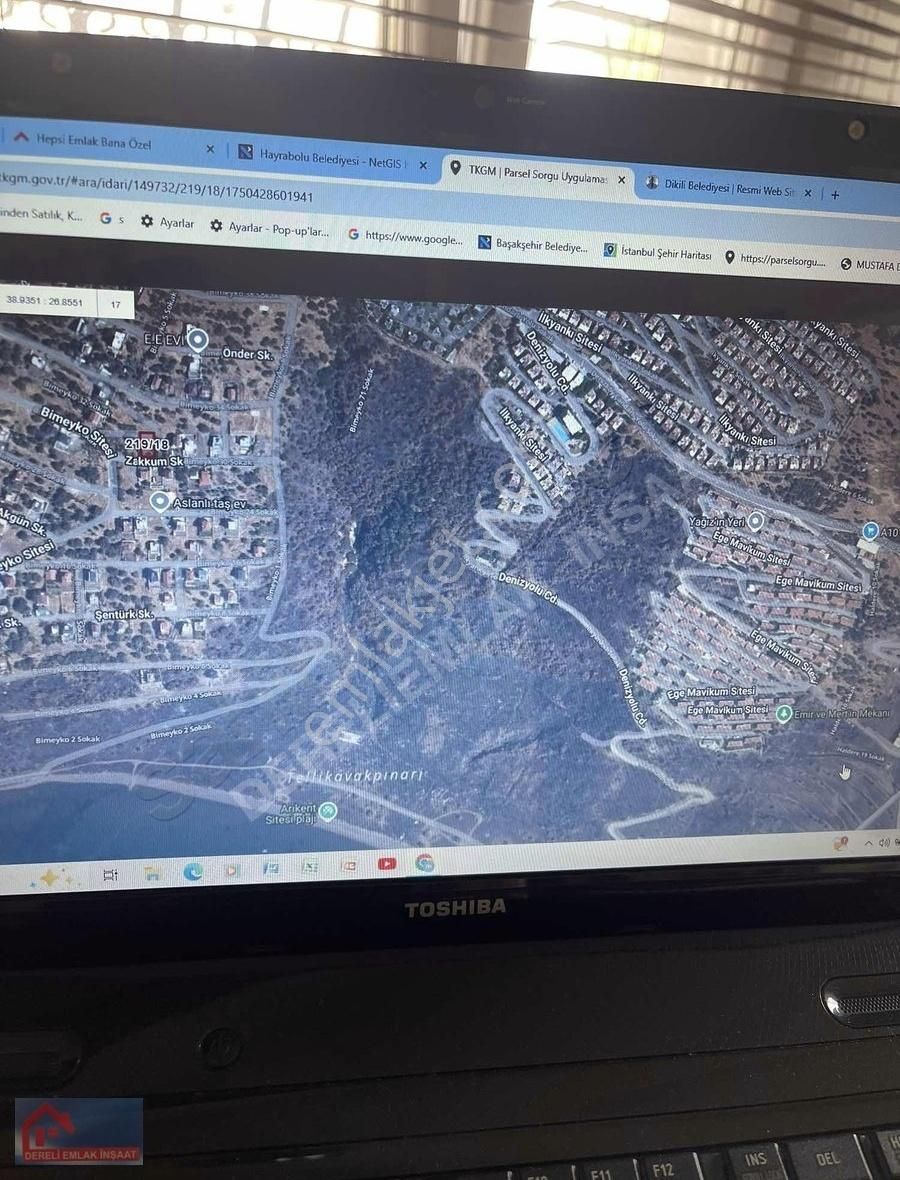900x1180 pixels.
Task: Open a new browser tab with plus button
Action: pos(835,195)
